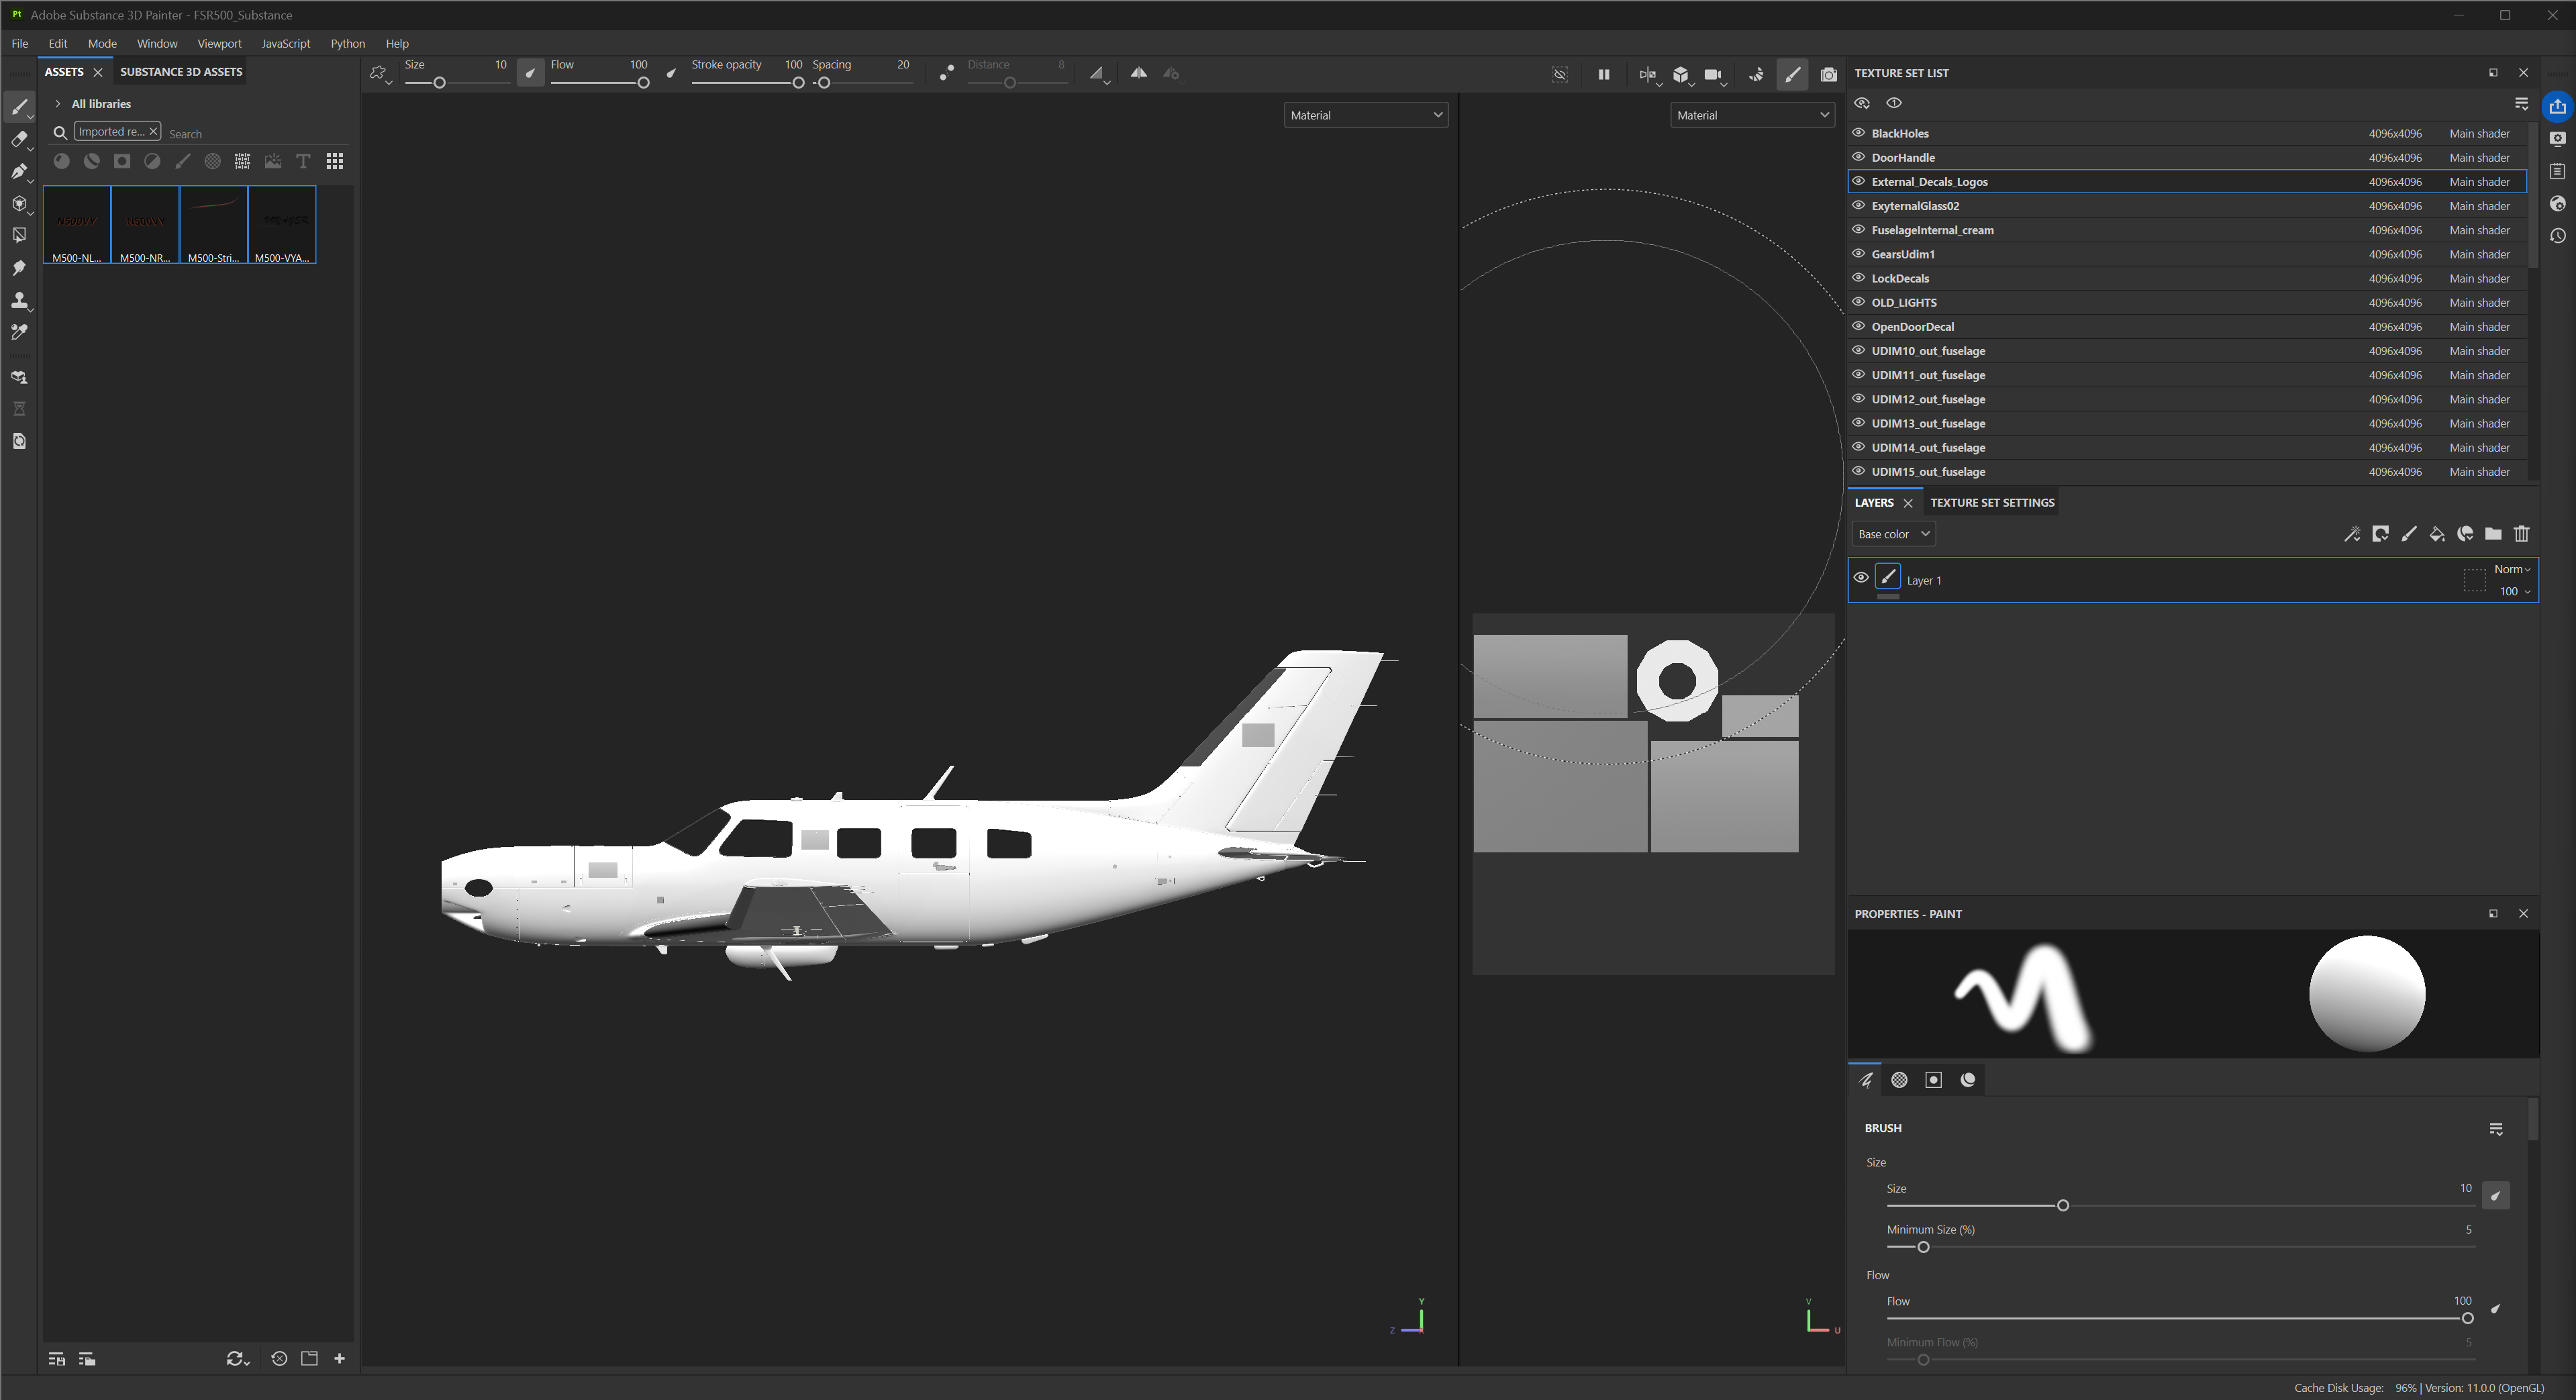The width and height of the screenshot is (2576, 1400).
Task: Toggle visibility of GearsUdim1 texture set
Action: (x=1859, y=254)
